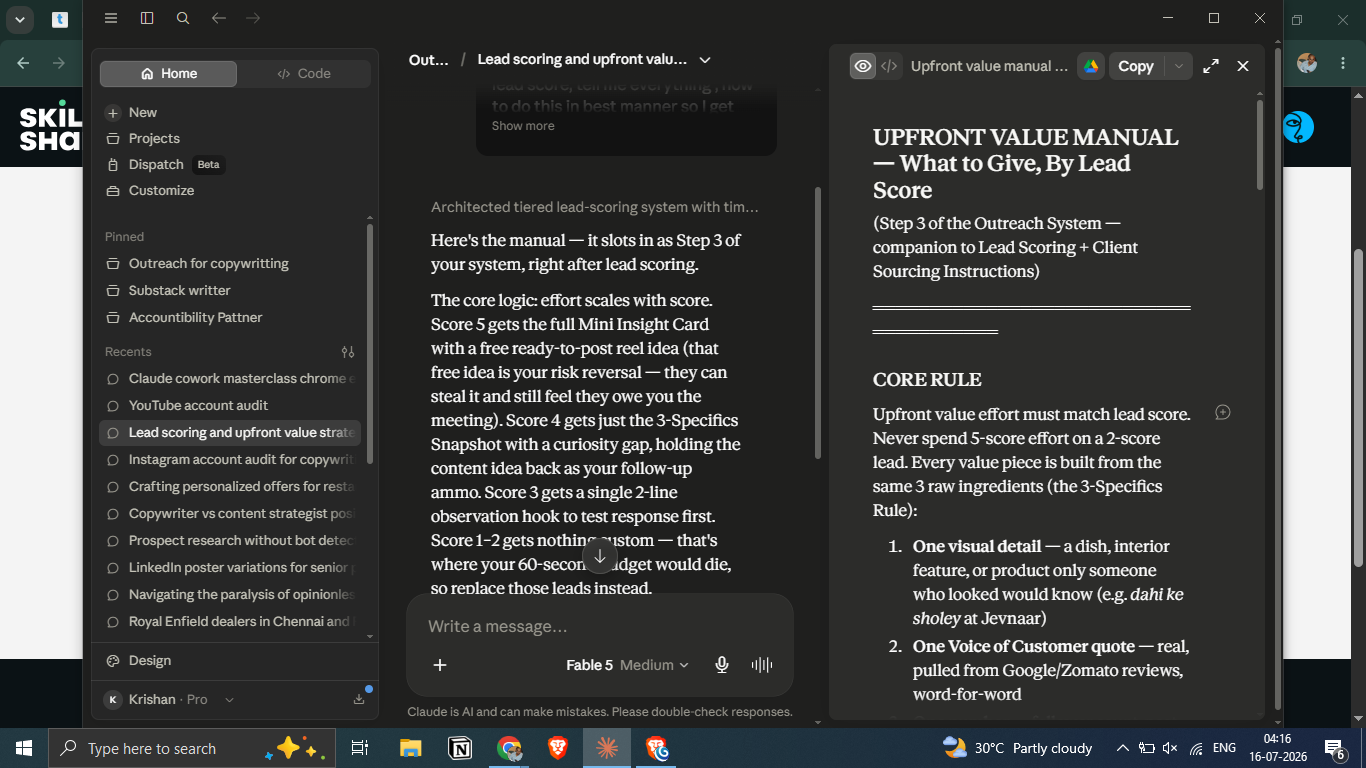Open search with the magnifier icon

coord(183,18)
